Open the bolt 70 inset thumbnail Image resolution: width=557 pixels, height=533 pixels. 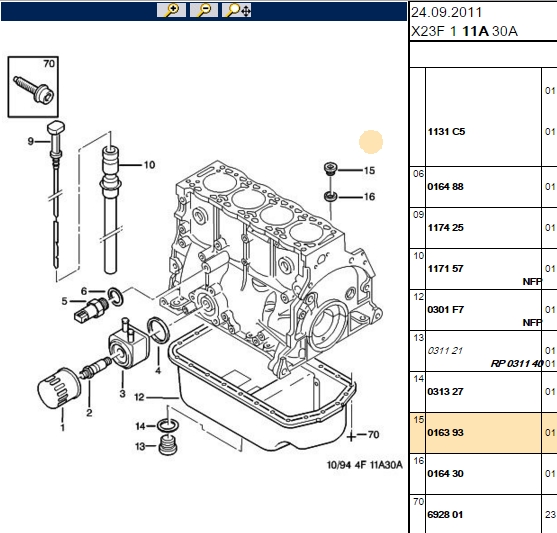point(33,87)
